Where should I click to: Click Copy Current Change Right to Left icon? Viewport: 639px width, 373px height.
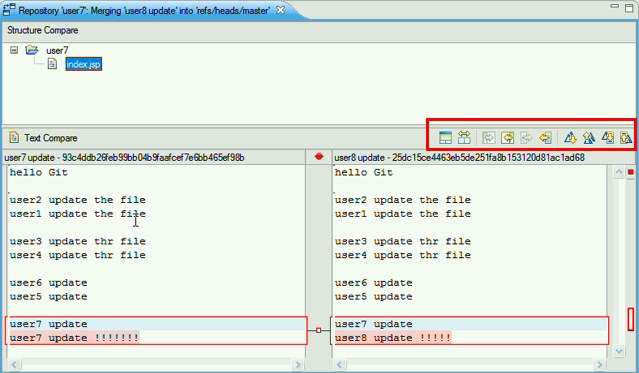pos(545,138)
